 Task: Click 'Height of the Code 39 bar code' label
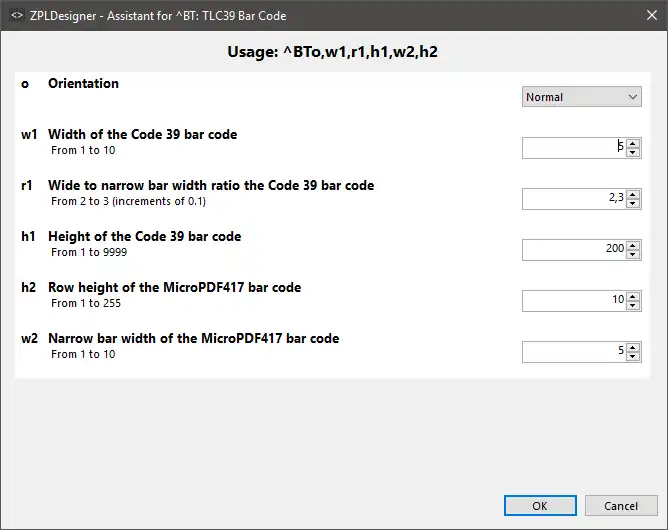coord(144,236)
